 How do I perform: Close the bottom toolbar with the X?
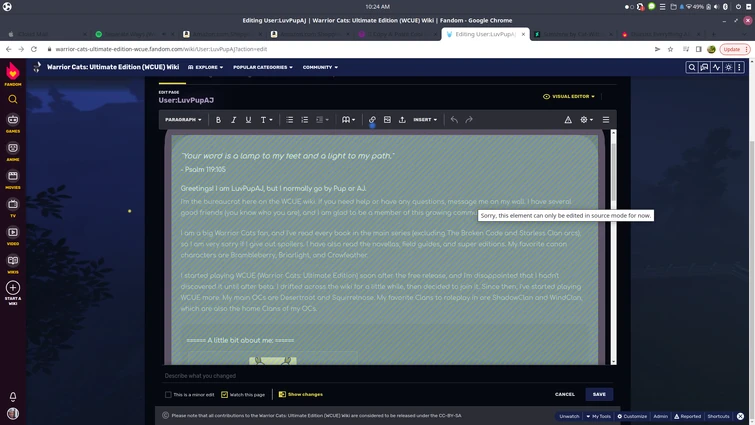[741, 416]
